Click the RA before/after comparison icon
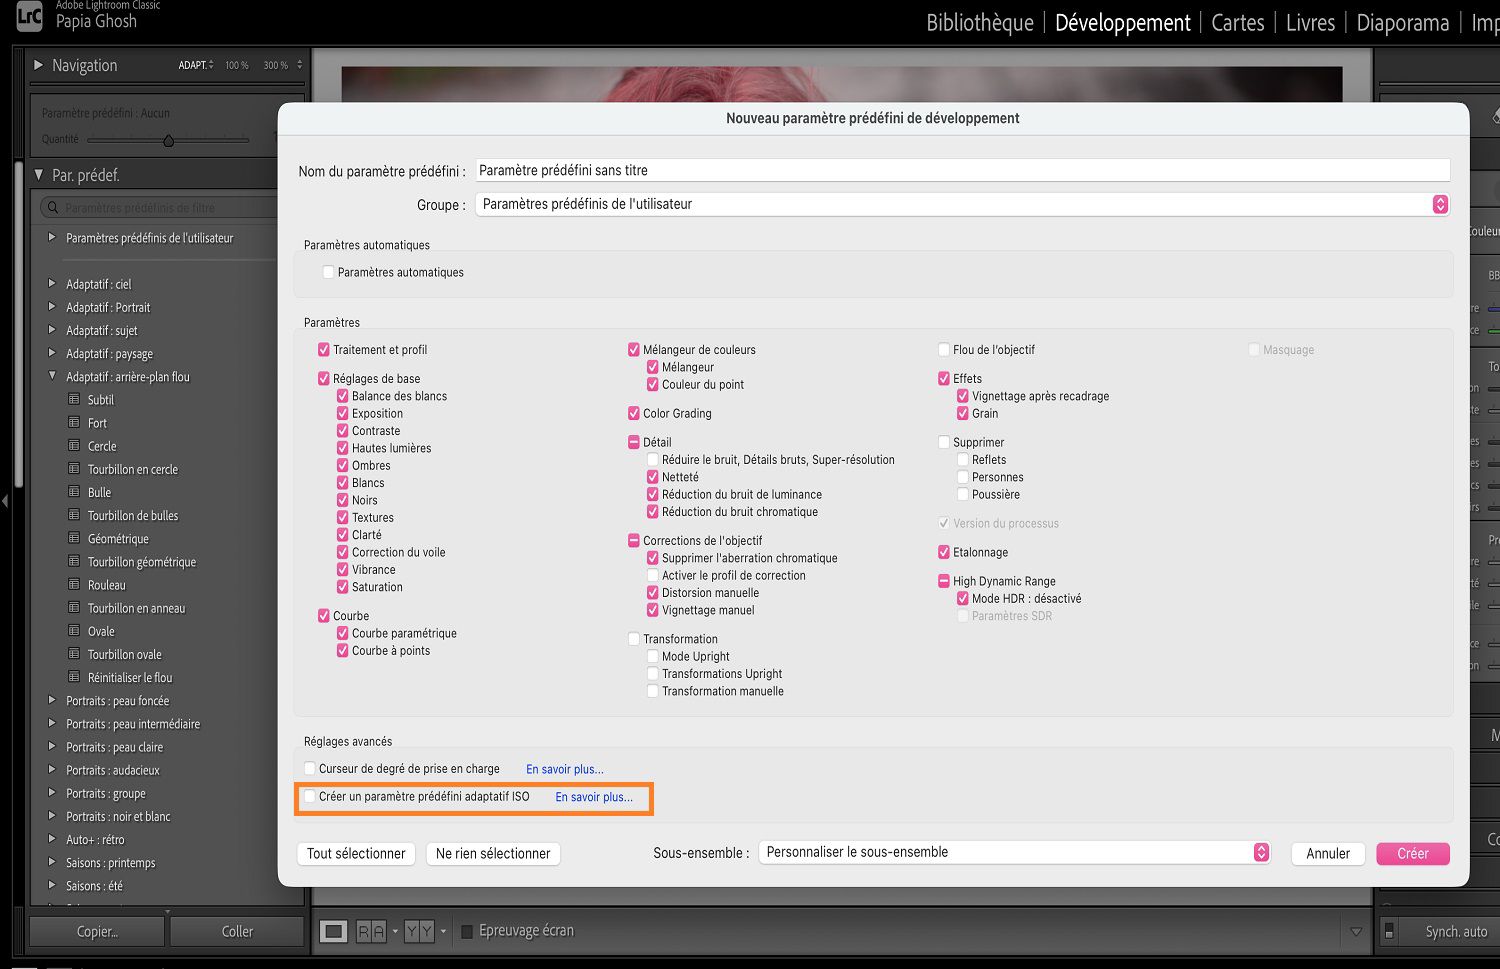 (x=371, y=931)
